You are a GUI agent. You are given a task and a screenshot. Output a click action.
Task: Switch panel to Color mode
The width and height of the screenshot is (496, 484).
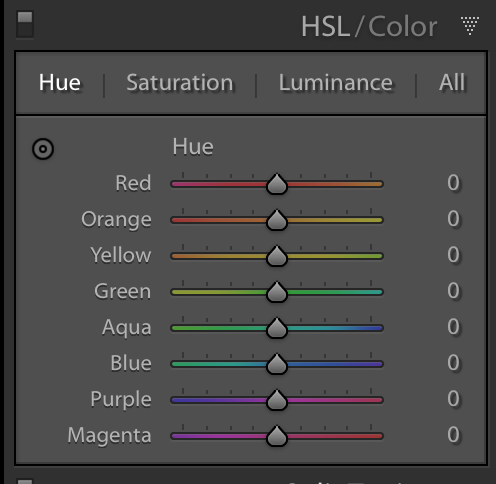pos(403,27)
